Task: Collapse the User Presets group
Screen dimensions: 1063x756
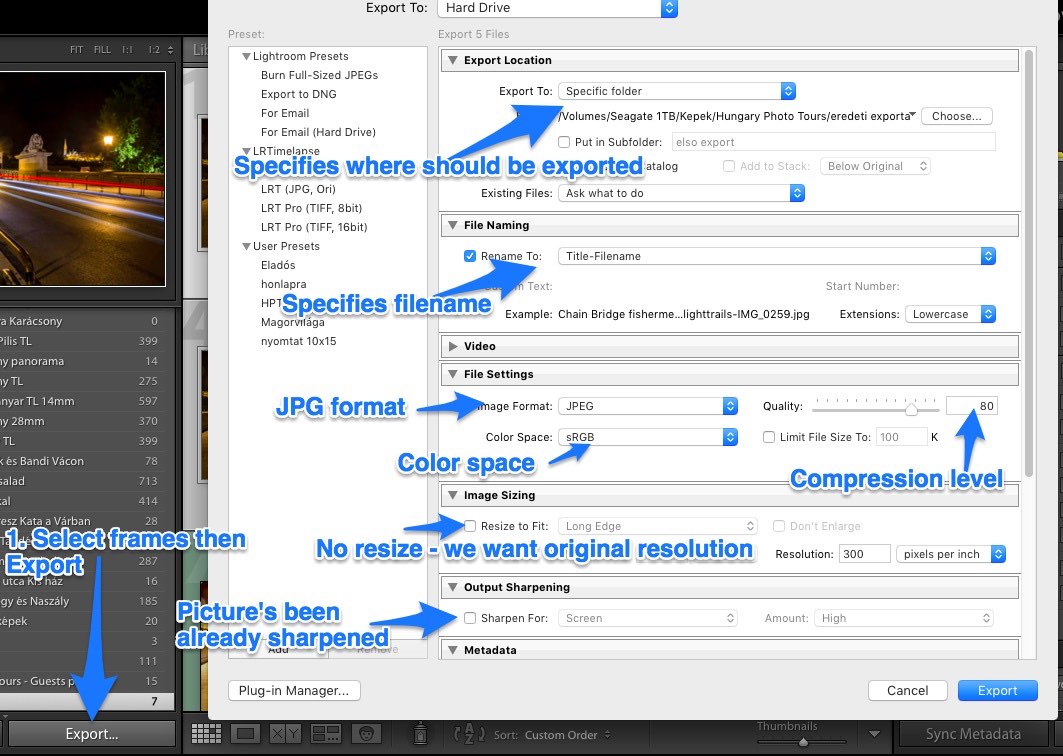Action: pyautogui.click(x=246, y=246)
